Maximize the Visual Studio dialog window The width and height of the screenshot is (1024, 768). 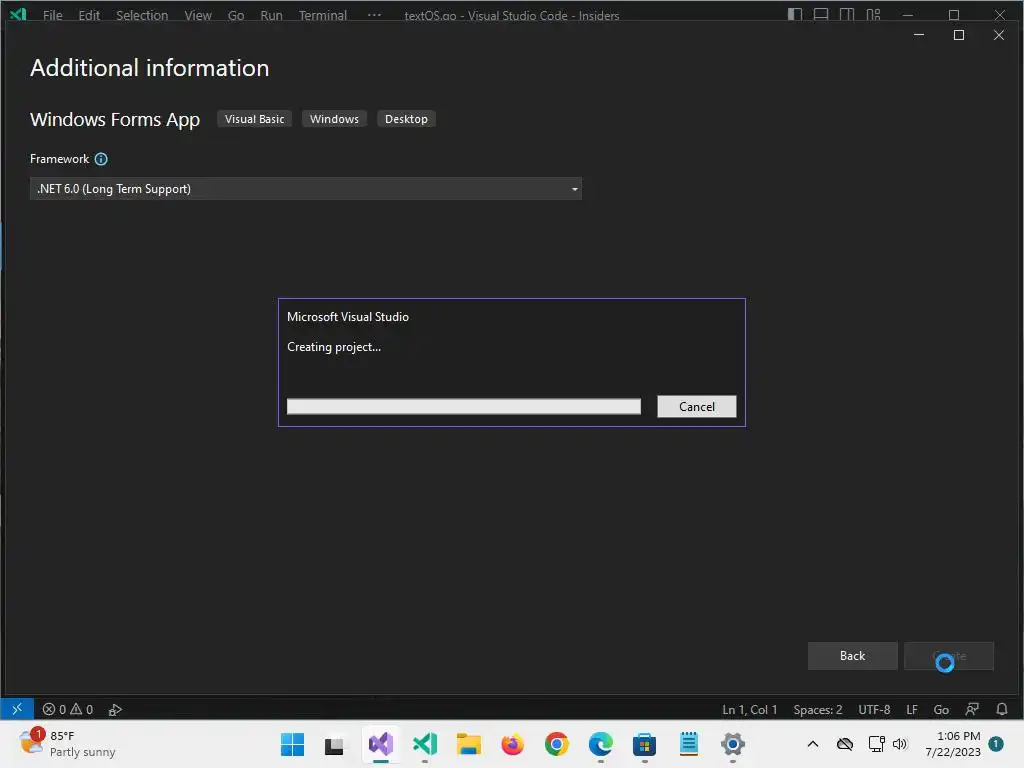959,35
